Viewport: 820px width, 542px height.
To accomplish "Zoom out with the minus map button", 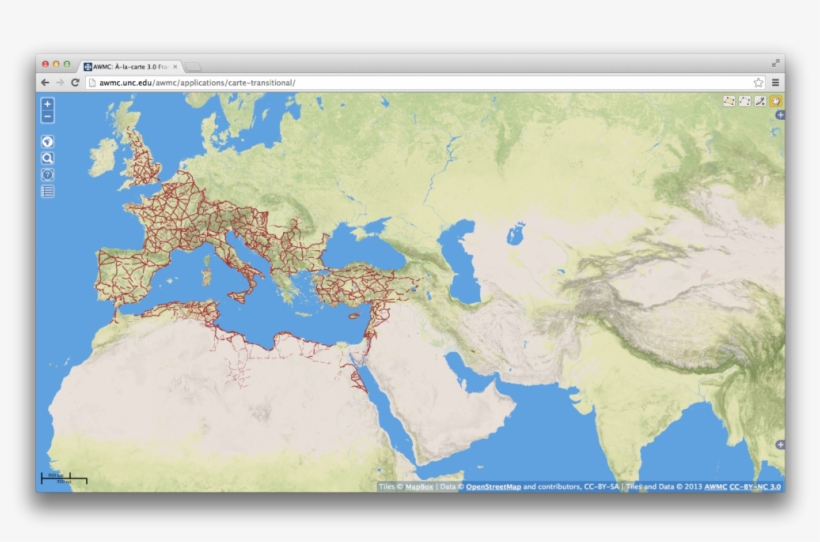I will pos(48,117).
